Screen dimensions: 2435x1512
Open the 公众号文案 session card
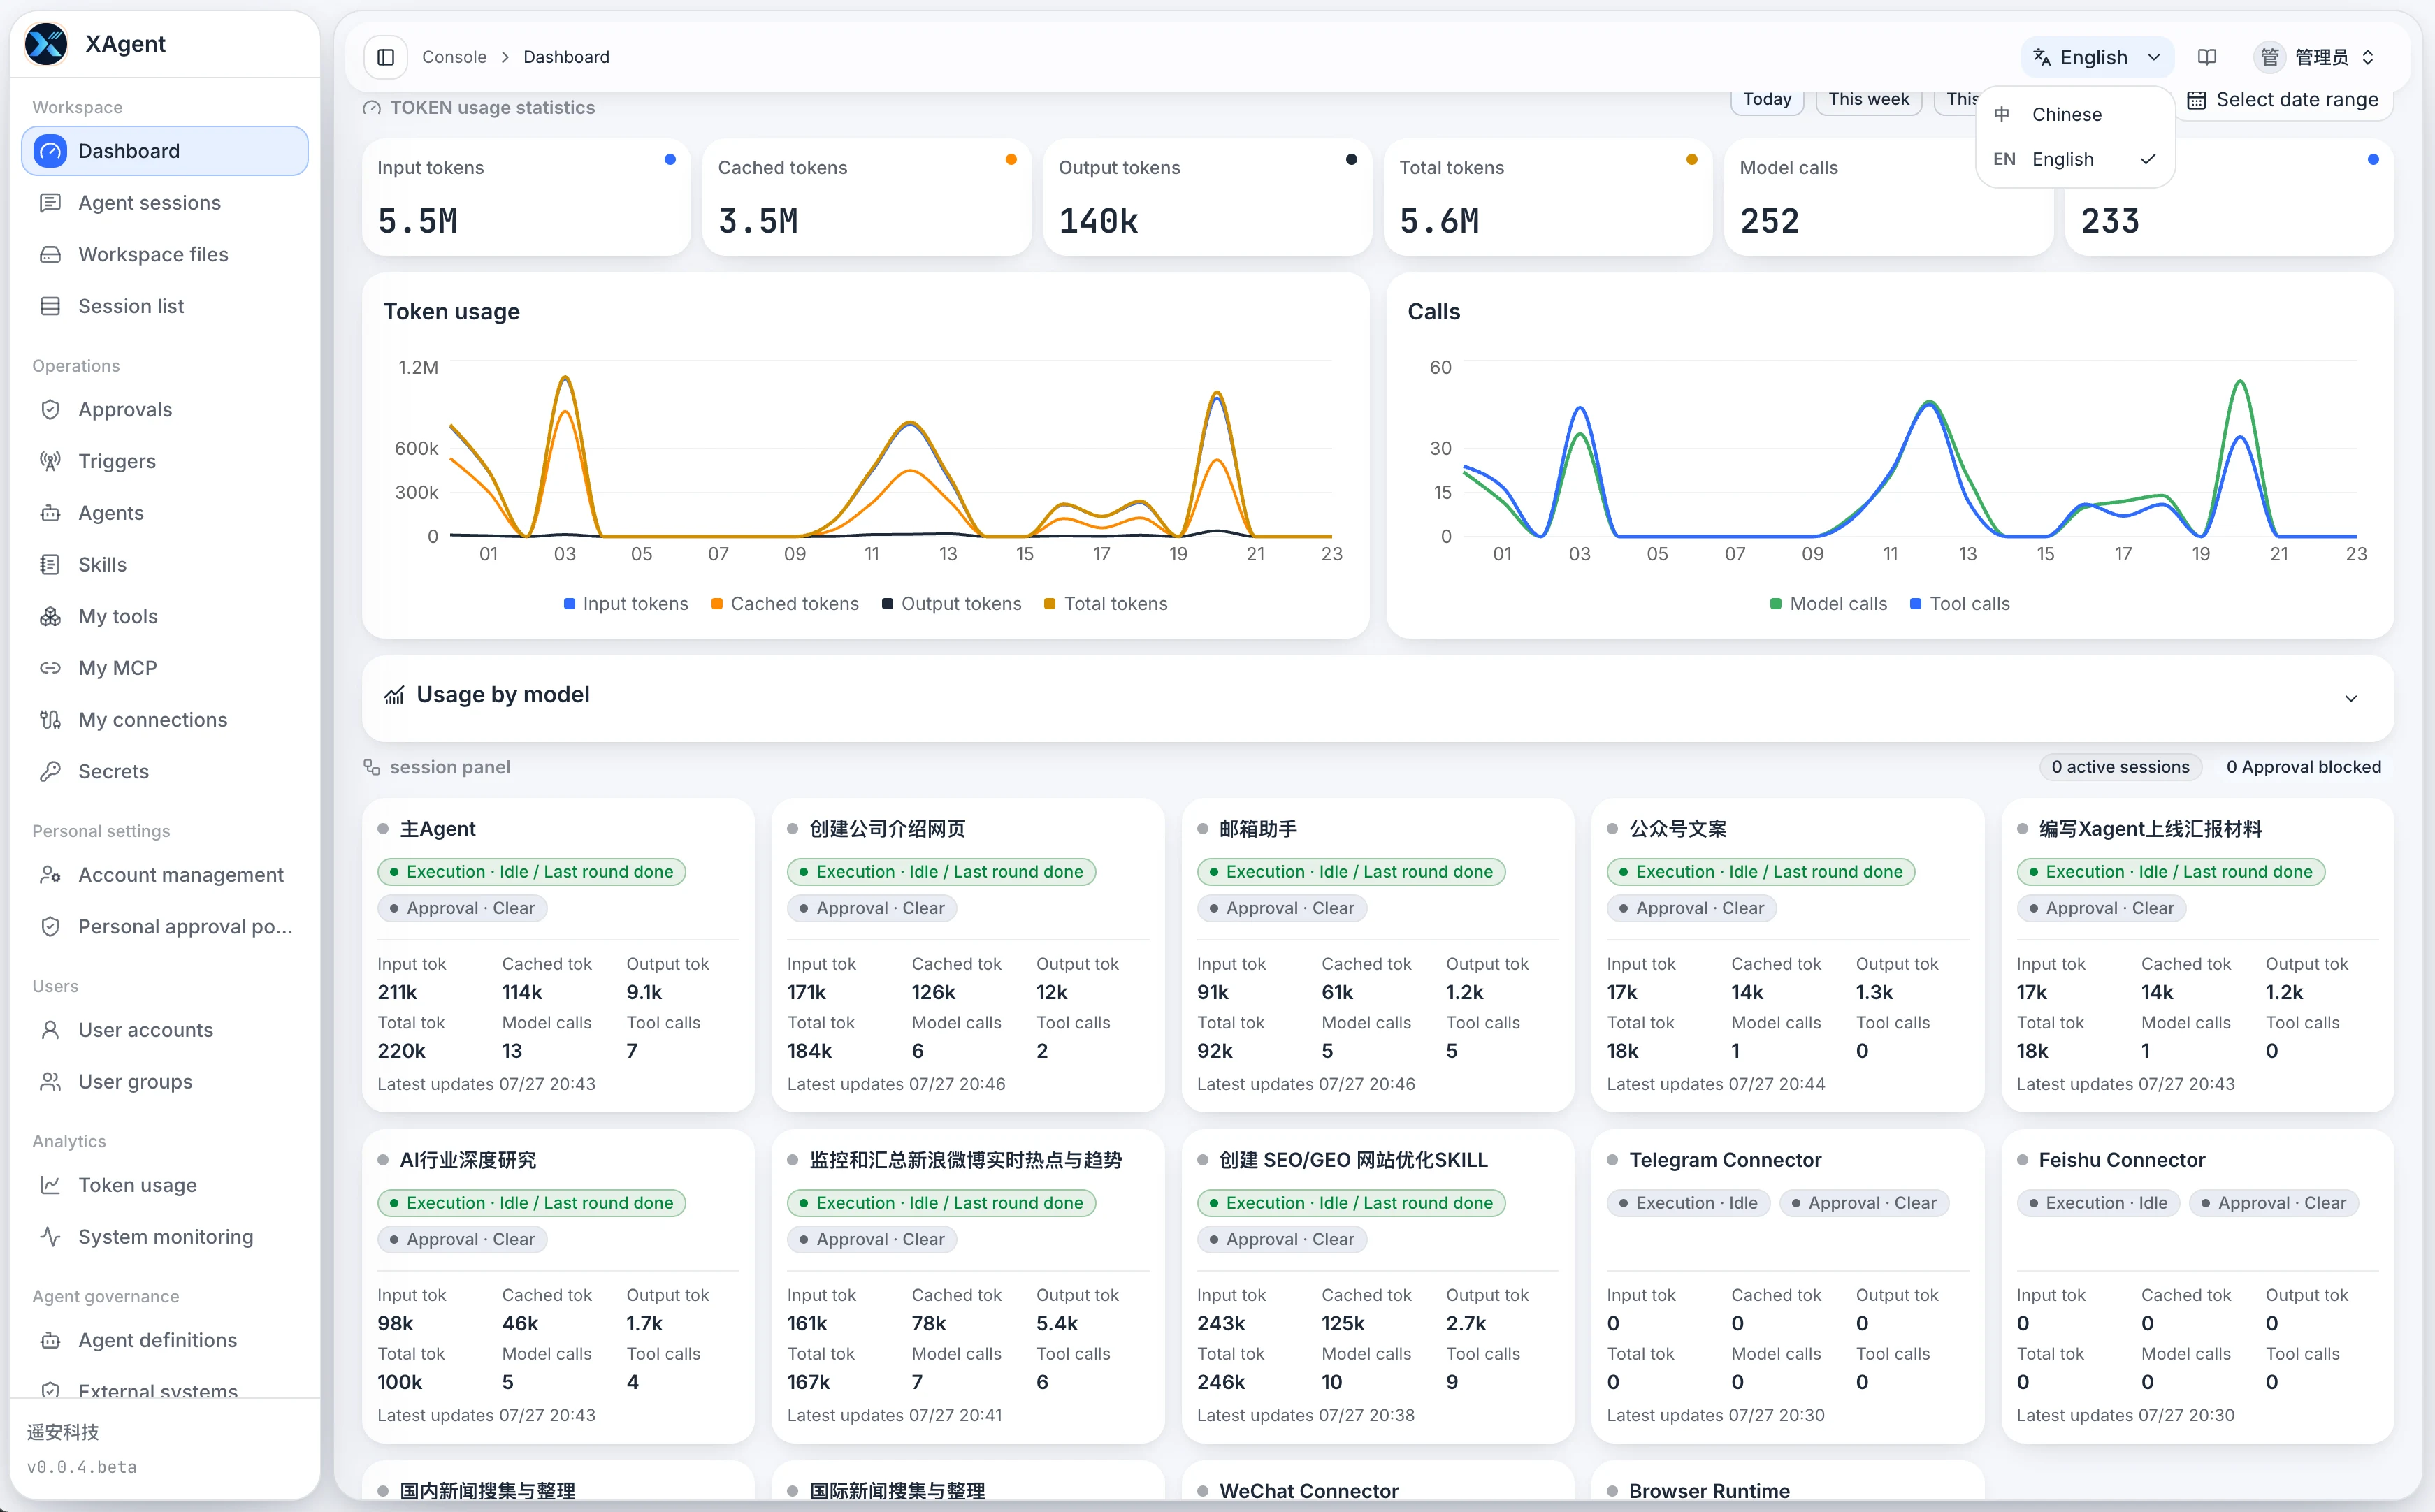click(x=1788, y=955)
